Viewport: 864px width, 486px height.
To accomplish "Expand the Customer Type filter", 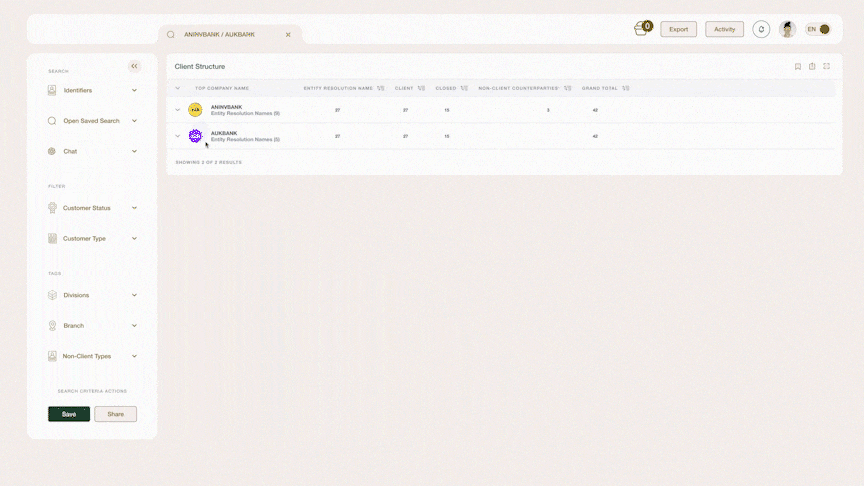I will [134, 239].
